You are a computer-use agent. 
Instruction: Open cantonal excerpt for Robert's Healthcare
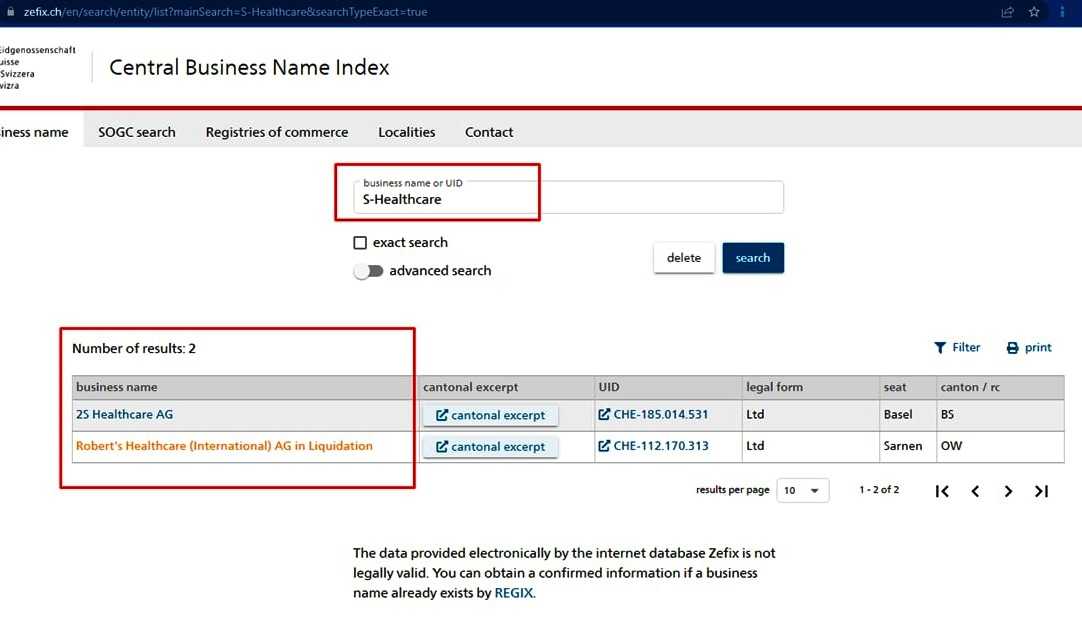(x=490, y=447)
